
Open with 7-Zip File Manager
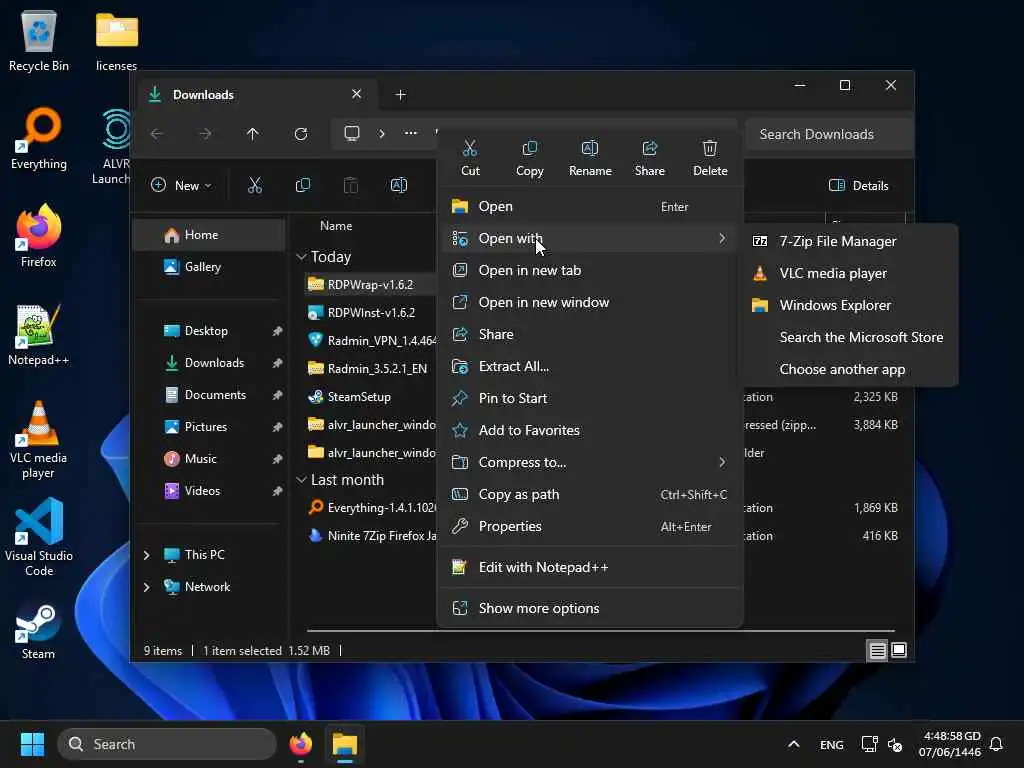click(x=850, y=242)
